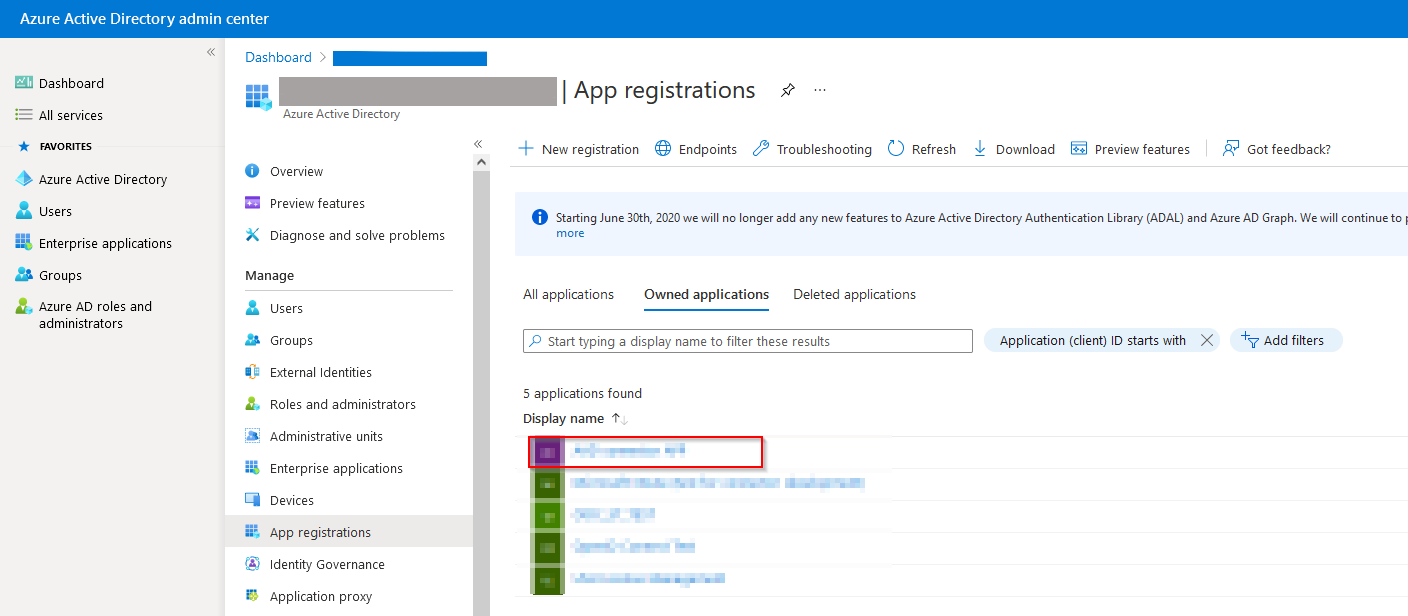
Task: Start a New registration
Action: tap(578, 148)
